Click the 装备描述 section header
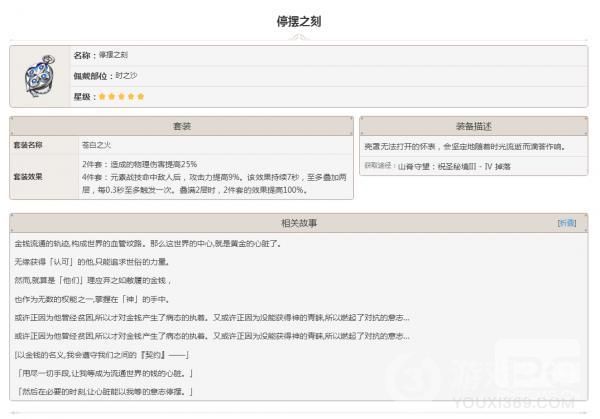The width and height of the screenshot is (600, 419). (x=474, y=126)
